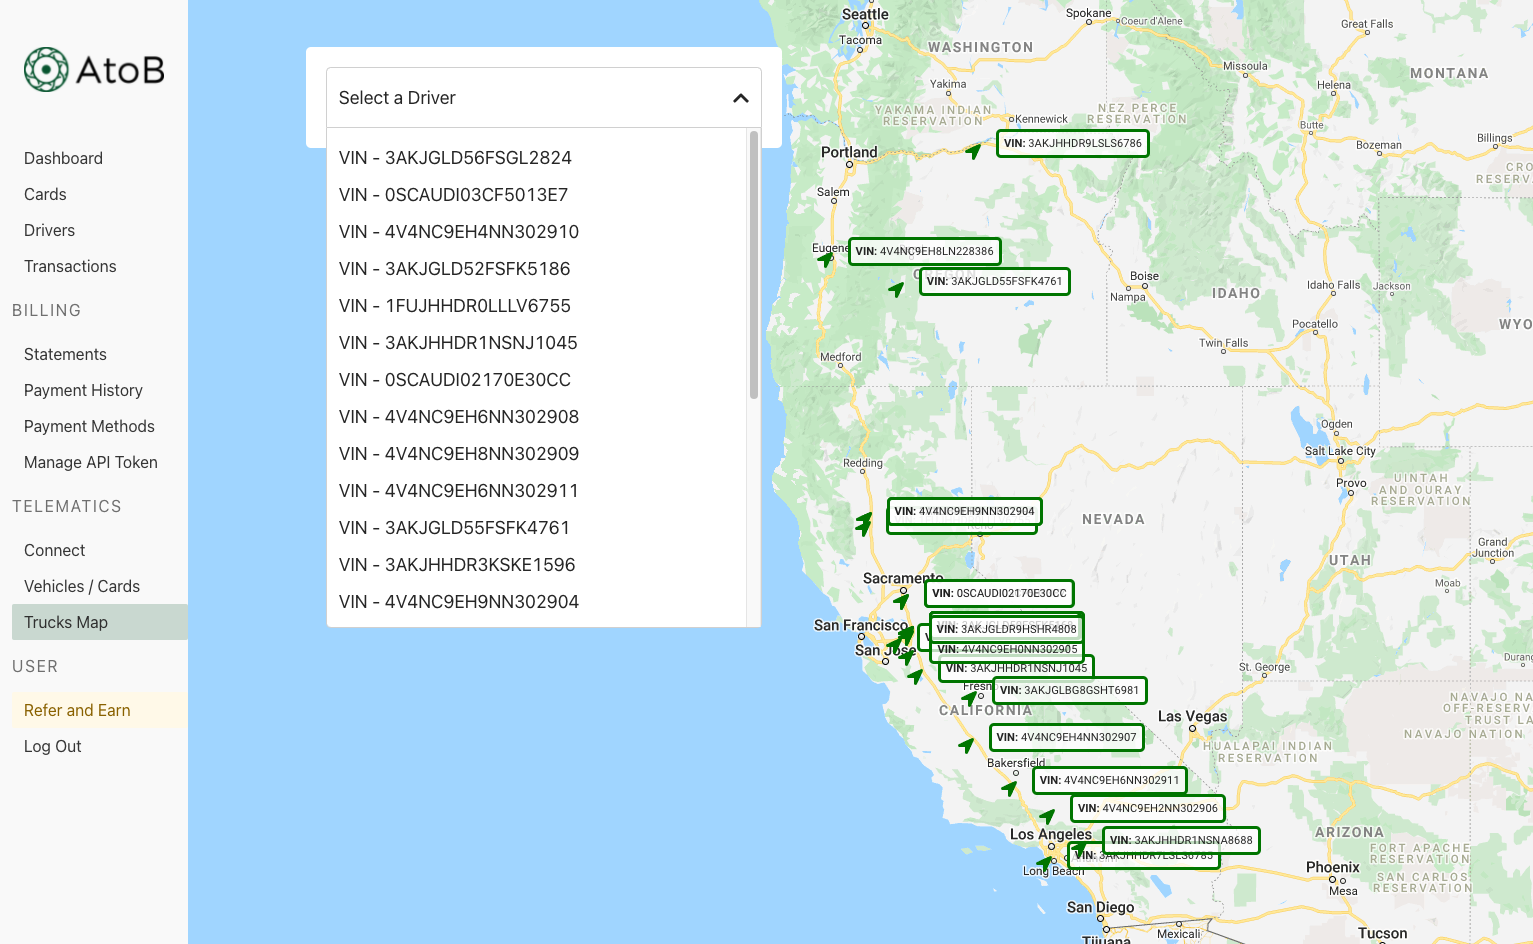Click truck arrow marker near Portland
Viewport: 1533px width, 944px height.
[x=974, y=151]
